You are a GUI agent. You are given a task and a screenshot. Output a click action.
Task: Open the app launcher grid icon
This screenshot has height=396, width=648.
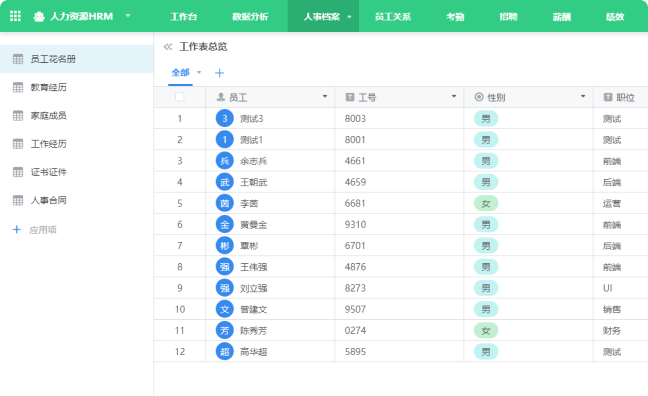click(15, 16)
